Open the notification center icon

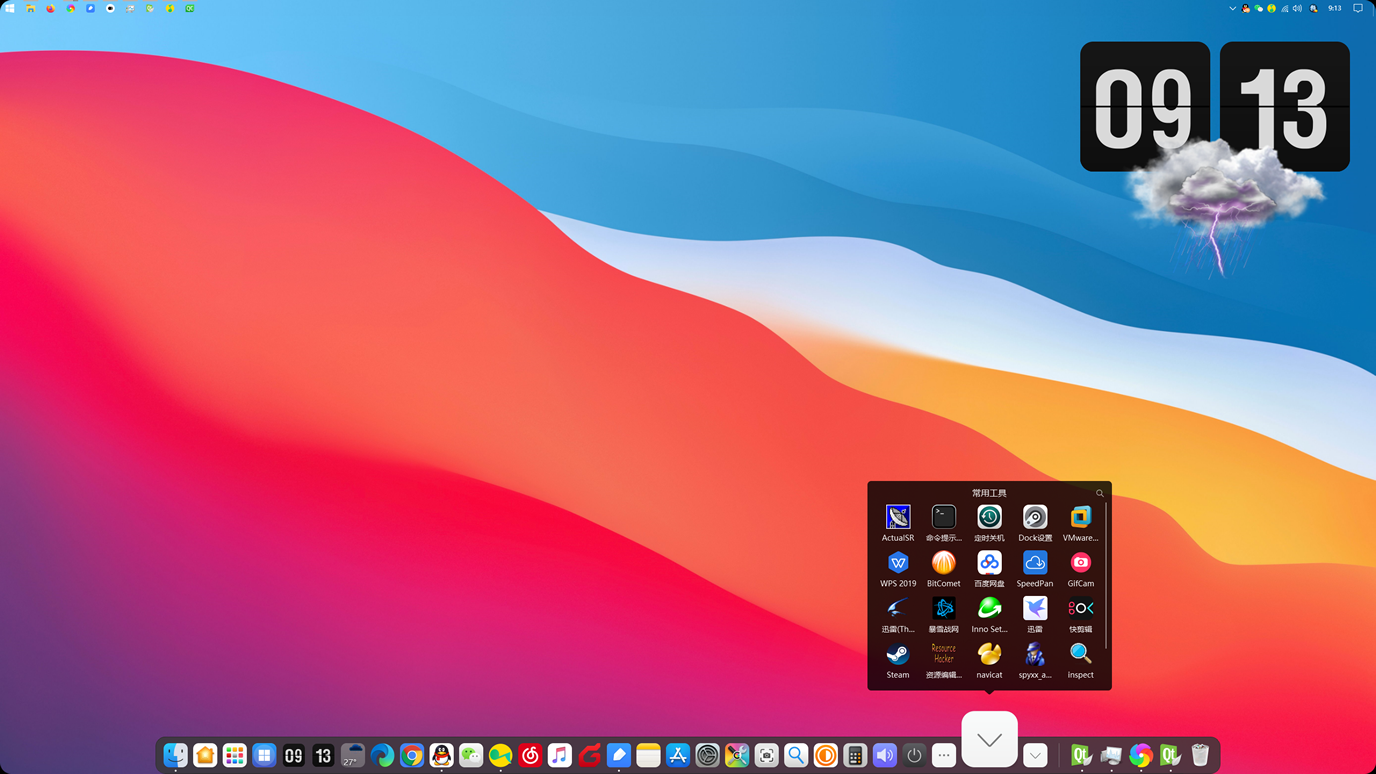coord(1358,8)
